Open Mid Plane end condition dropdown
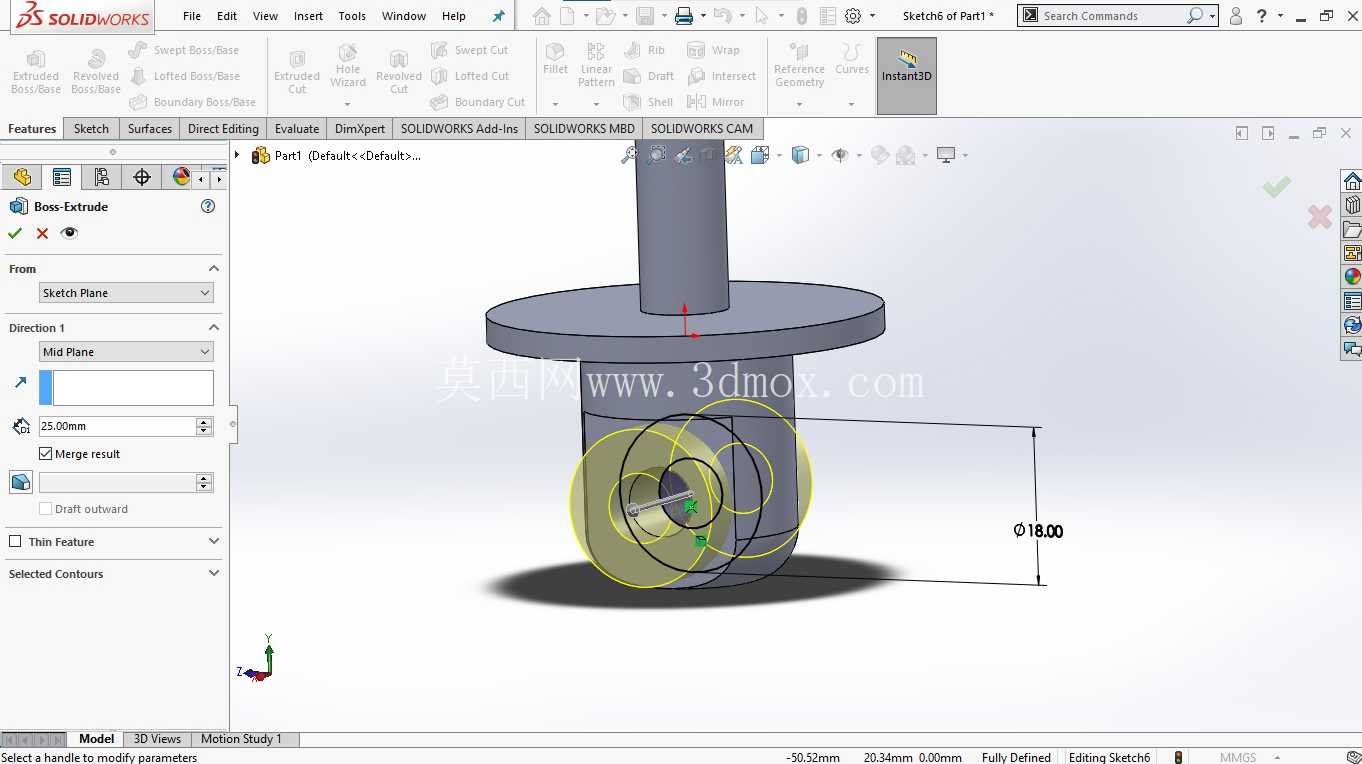This screenshot has height=764, width=1362. coord(126,352)
